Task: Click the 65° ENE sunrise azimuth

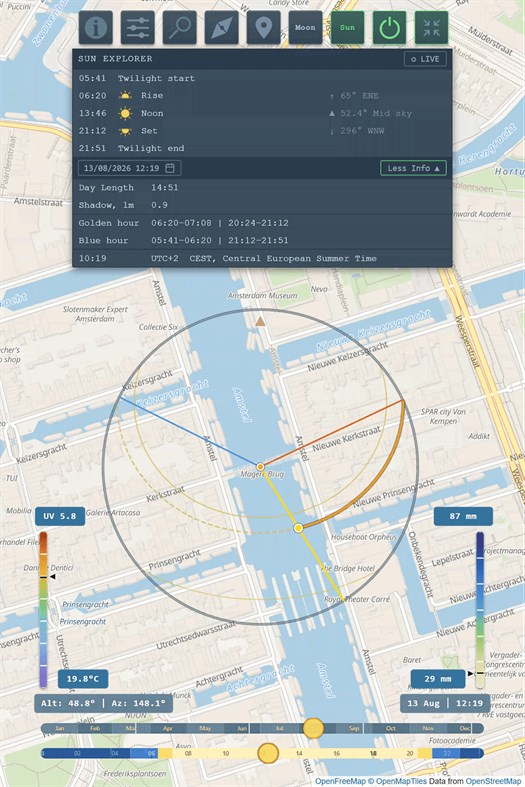Action: coord(359,96)
